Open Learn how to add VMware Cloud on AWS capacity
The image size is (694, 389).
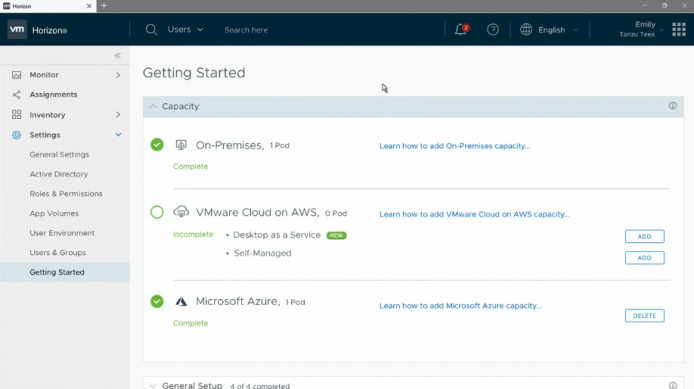[x=474, y=214]
